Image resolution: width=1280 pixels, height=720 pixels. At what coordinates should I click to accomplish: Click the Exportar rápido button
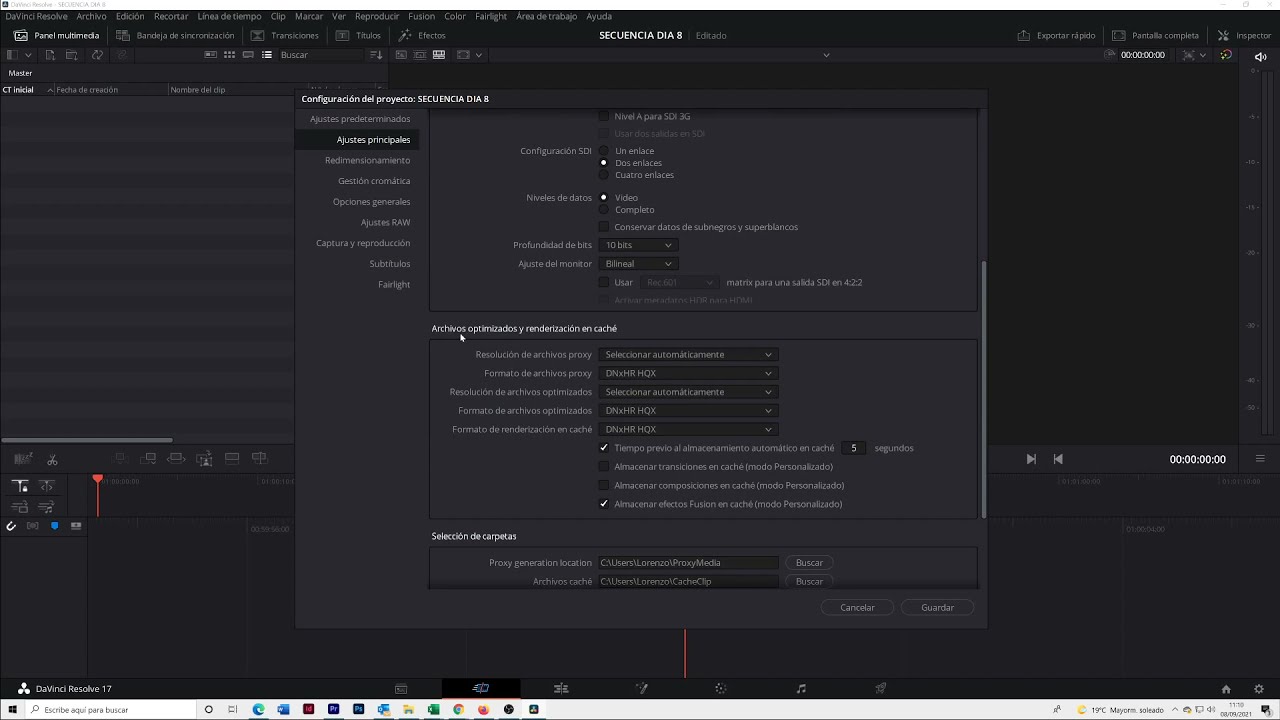1056,35
